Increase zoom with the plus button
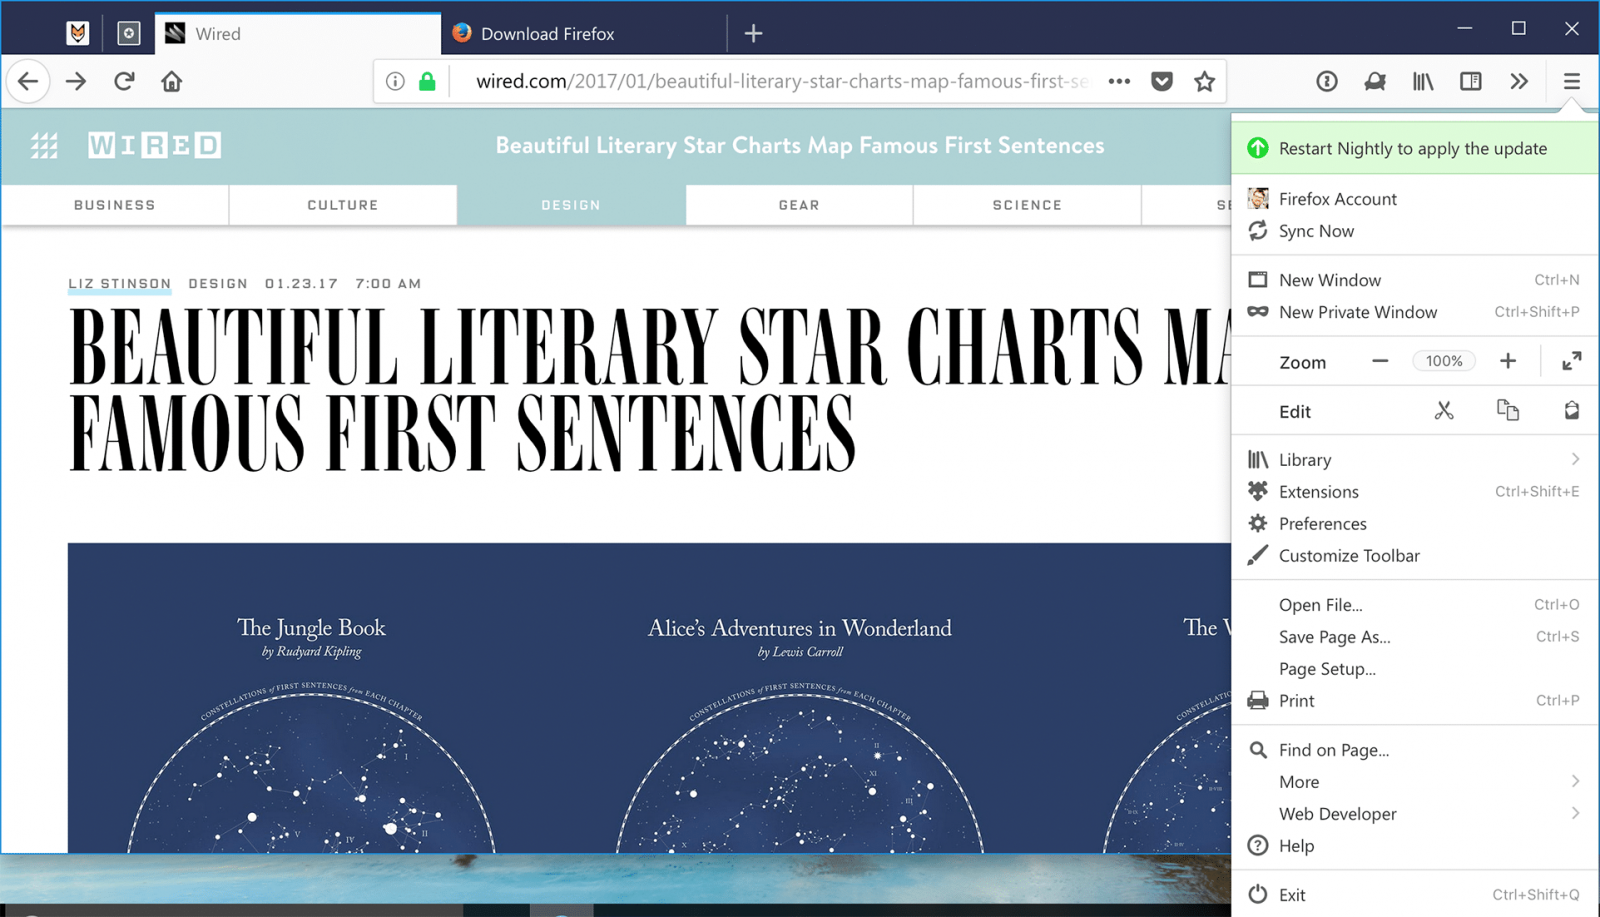Viewport: 1600px width, 917px height. tap(1507, 361)
